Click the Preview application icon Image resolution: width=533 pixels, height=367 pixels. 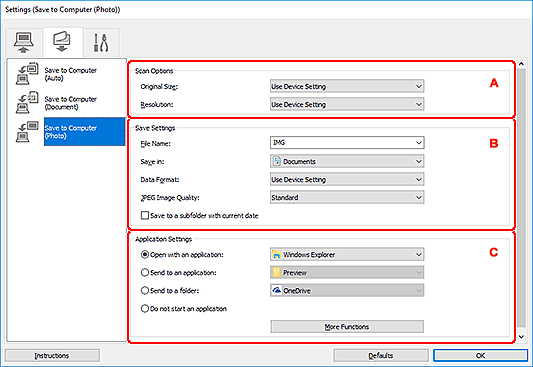[x=277, y=272]
